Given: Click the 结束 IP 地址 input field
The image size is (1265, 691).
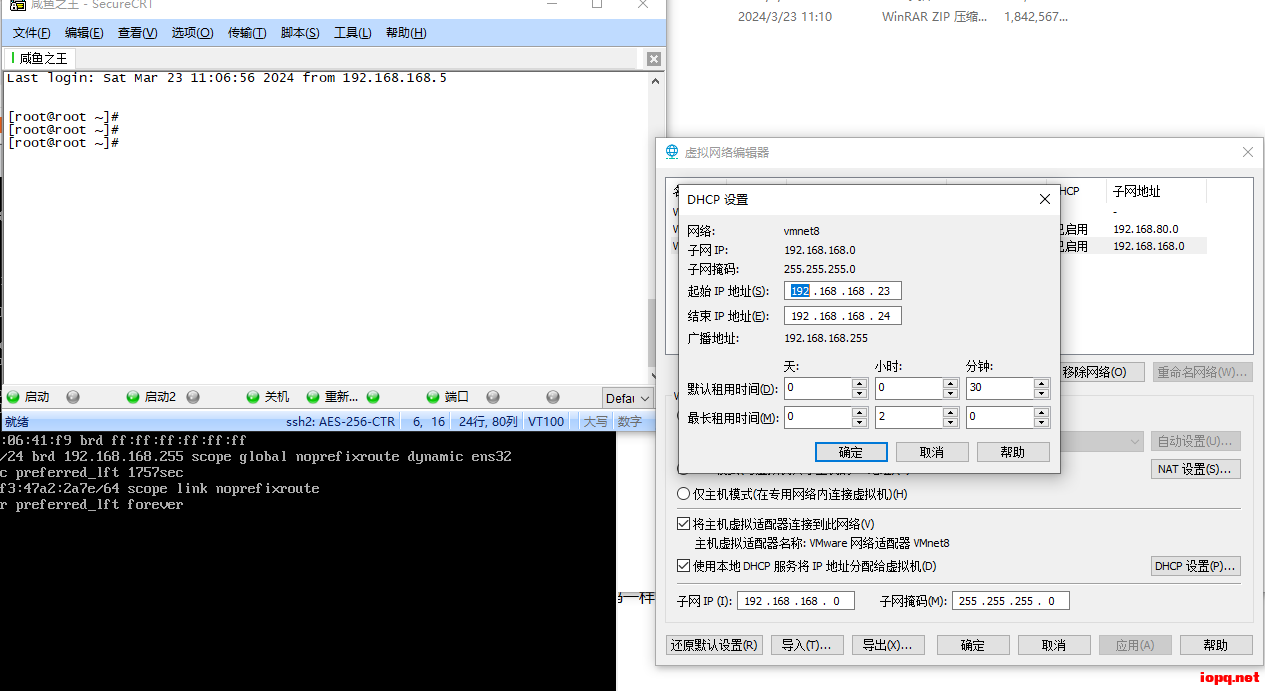Looking at the screenshot, I should (843, 316).
